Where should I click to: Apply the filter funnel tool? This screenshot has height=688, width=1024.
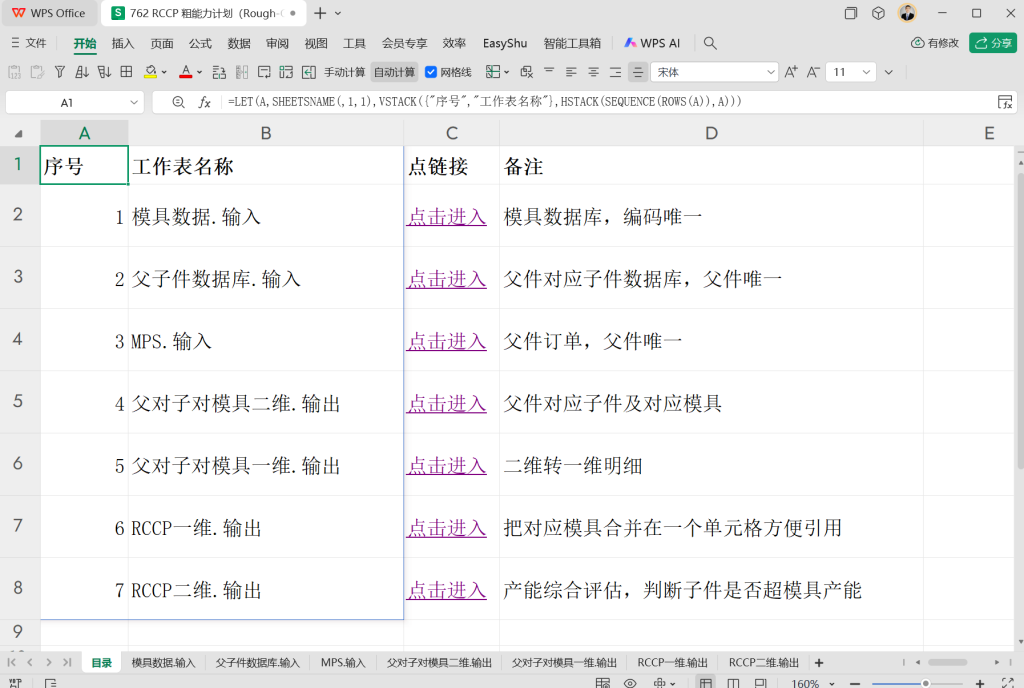tap(60, 72)
